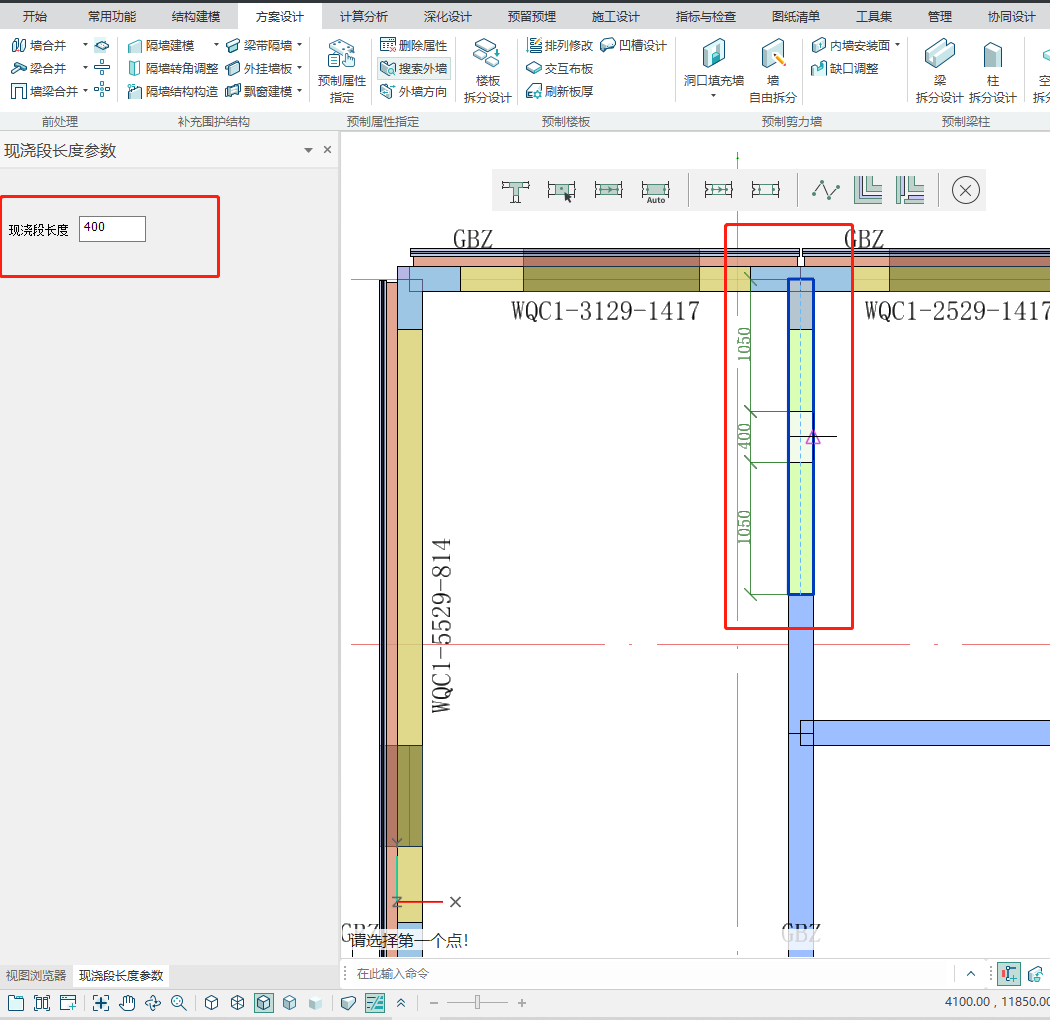Toggle the 搜索外墙 button
This screenshot has height=1020, width=1050.
(413, 68)
